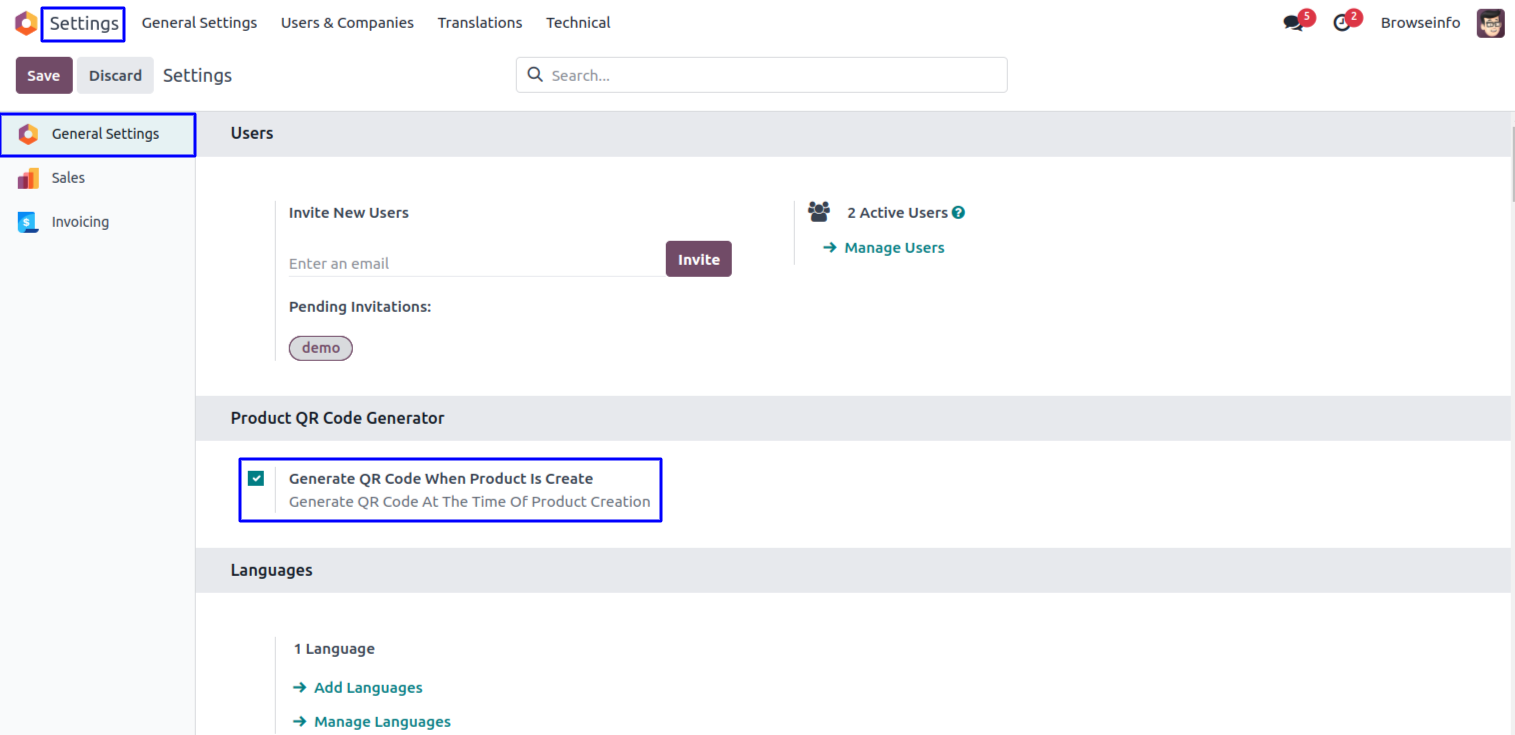Save the settings changes
Image resolution: width=1515 pixels, height=735 pixels.
click(x=44, y=76)
